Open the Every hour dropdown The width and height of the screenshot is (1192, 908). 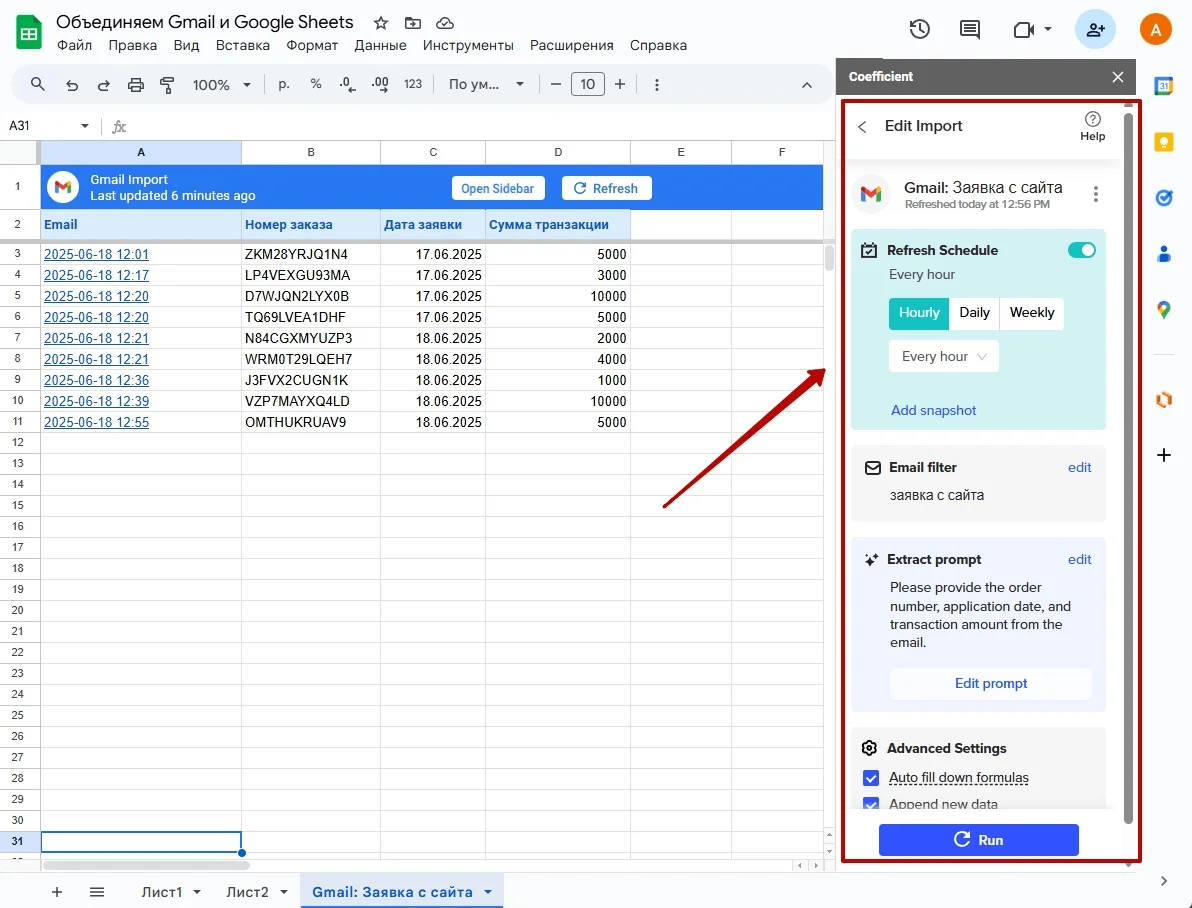943,357
